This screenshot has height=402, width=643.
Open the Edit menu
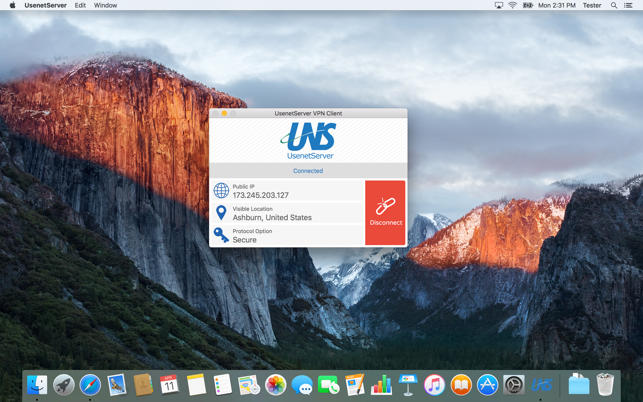click(x=80, y=6)
